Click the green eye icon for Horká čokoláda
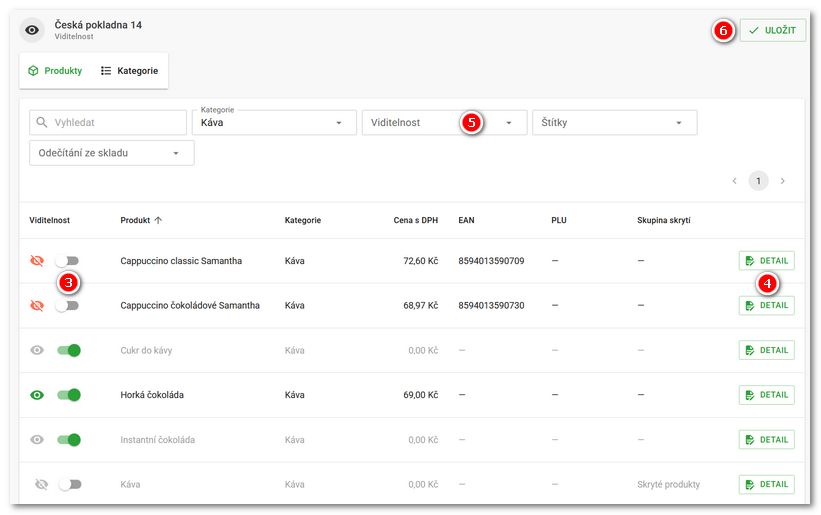Image resolution: width=821 pixels, height=515 pixels. [x=37, y=395]
